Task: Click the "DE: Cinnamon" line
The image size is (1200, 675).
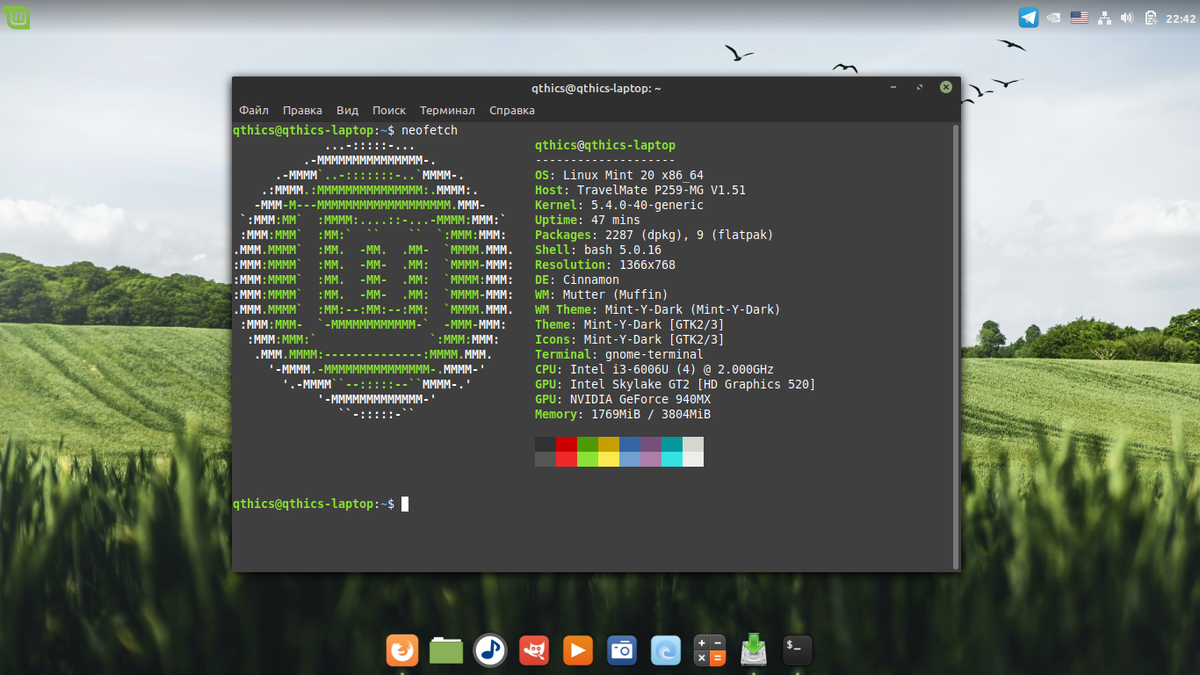Action: click(577, 280)
